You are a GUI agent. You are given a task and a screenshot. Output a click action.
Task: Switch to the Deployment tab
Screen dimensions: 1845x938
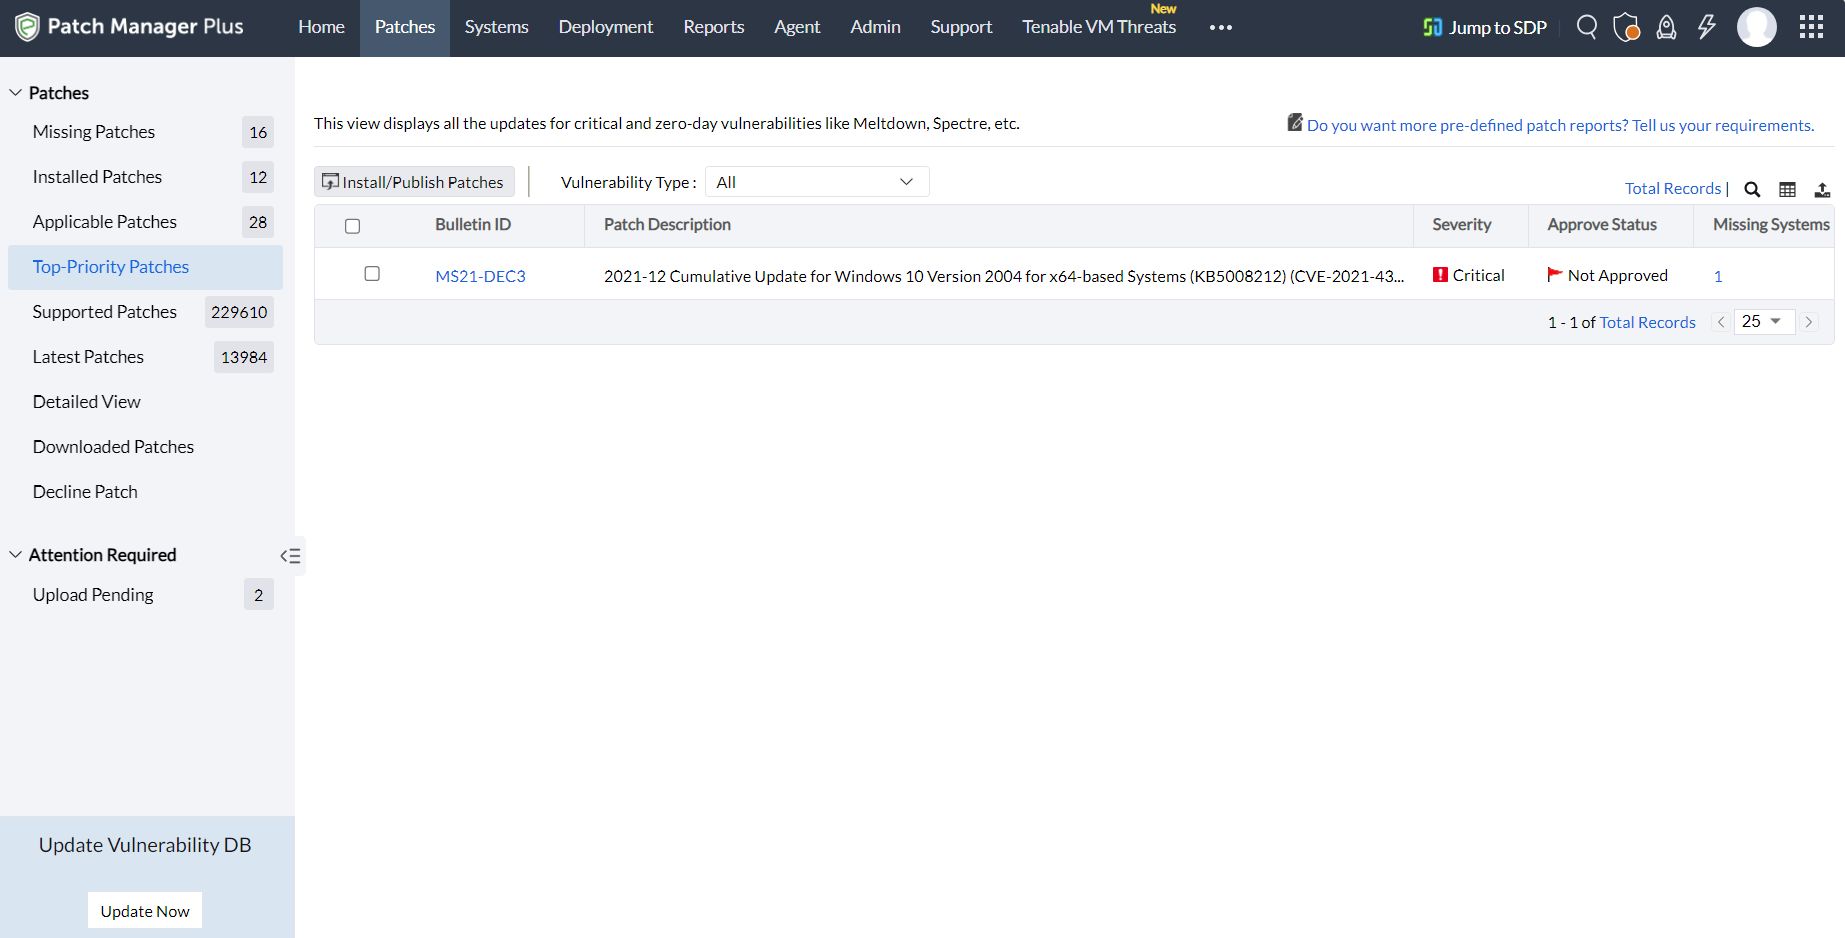(605, 27)
